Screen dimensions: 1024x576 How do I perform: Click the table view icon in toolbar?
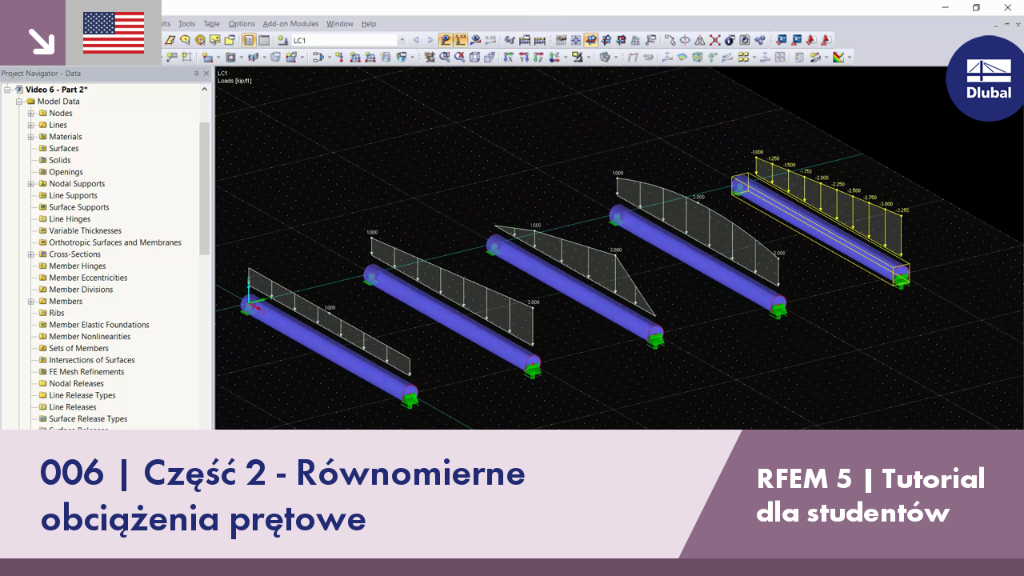click(x=264, y=40)
